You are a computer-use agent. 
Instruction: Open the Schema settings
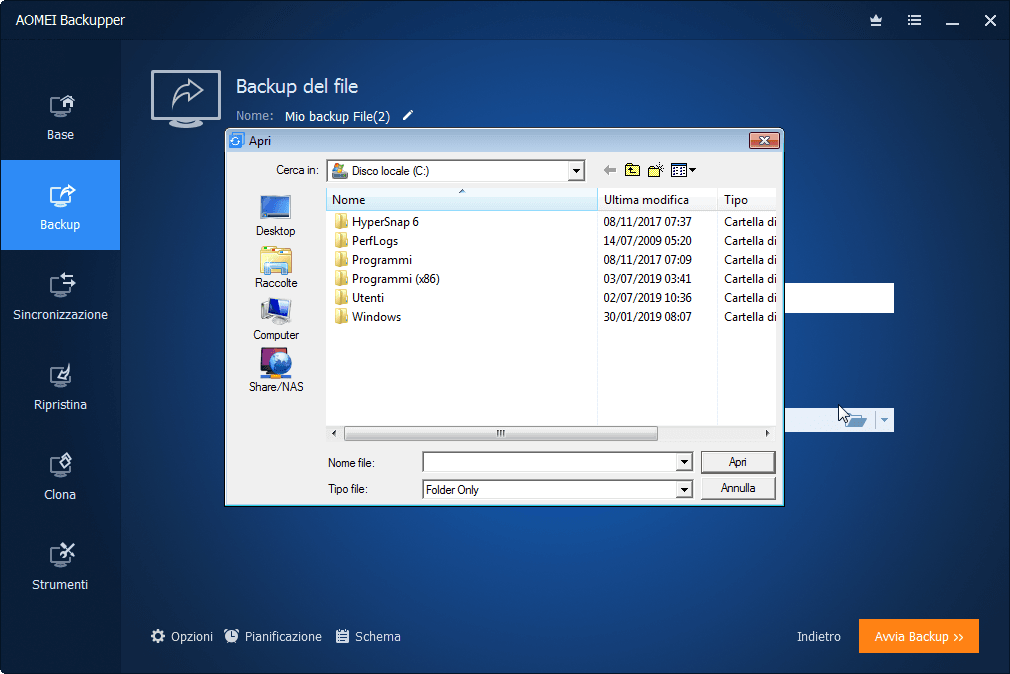click(368, 637)
